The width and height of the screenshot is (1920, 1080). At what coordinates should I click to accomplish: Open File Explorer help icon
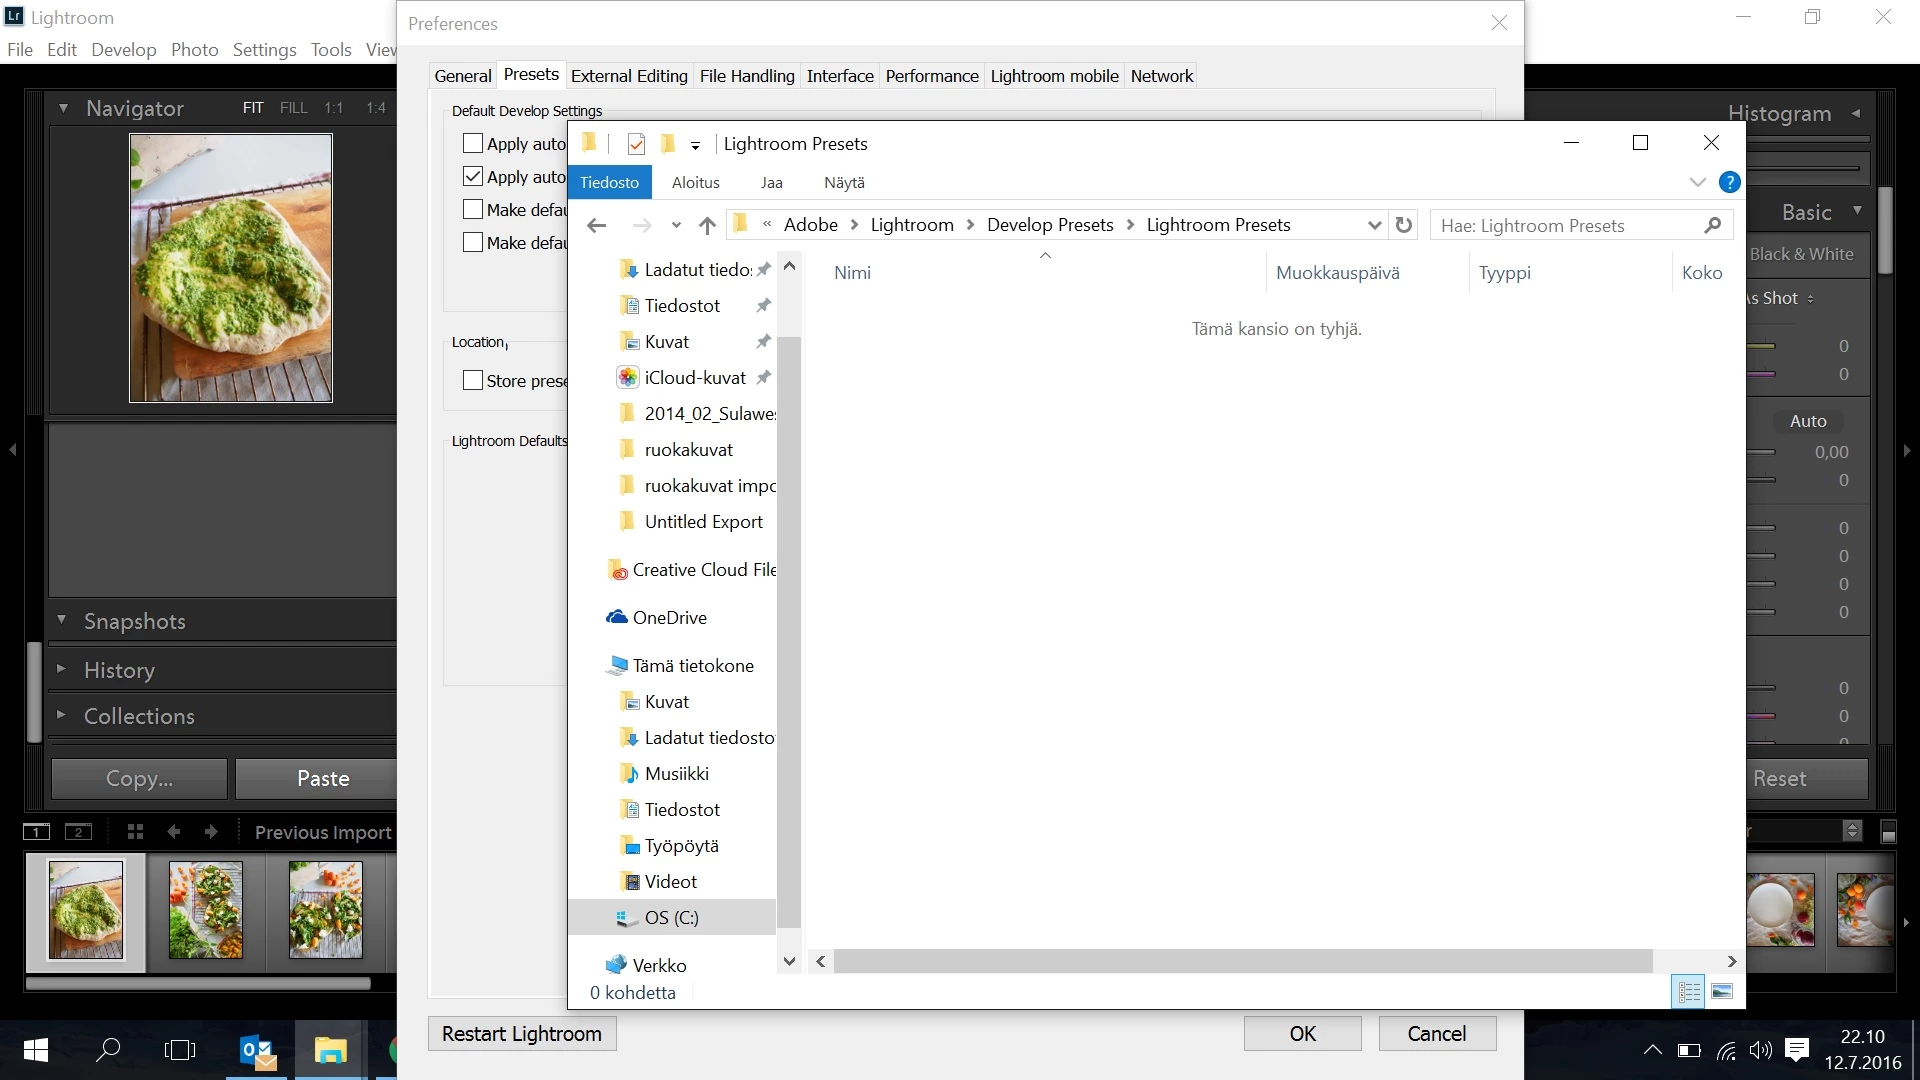tap(1729, 182)
